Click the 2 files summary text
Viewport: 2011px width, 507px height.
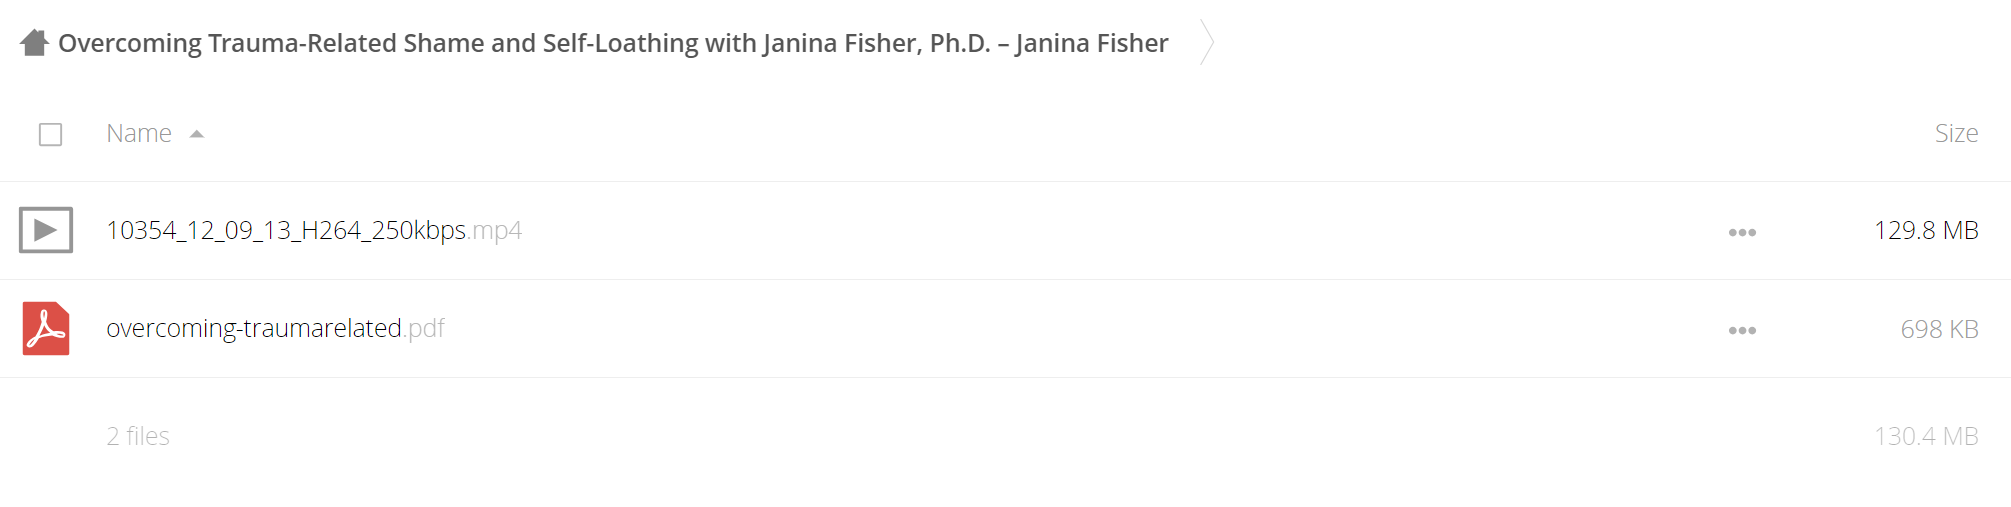pyautogui.click(x=138, y=436)
